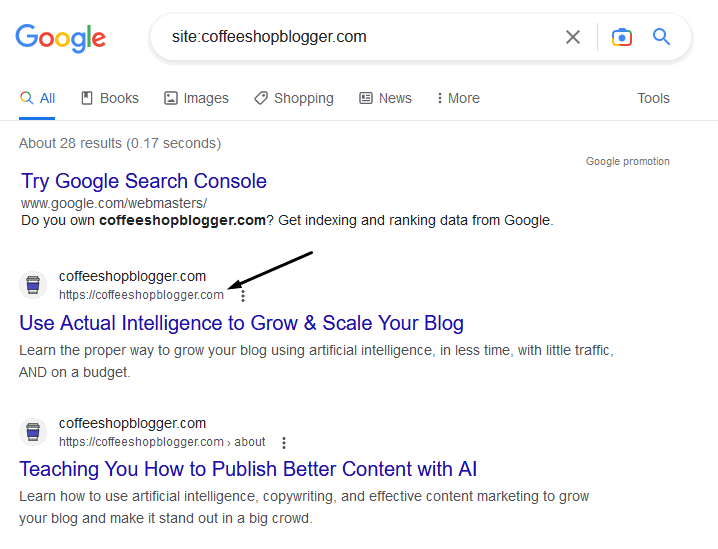718x549 pixels.
Task: Click the Google logo
Action: 60,38
